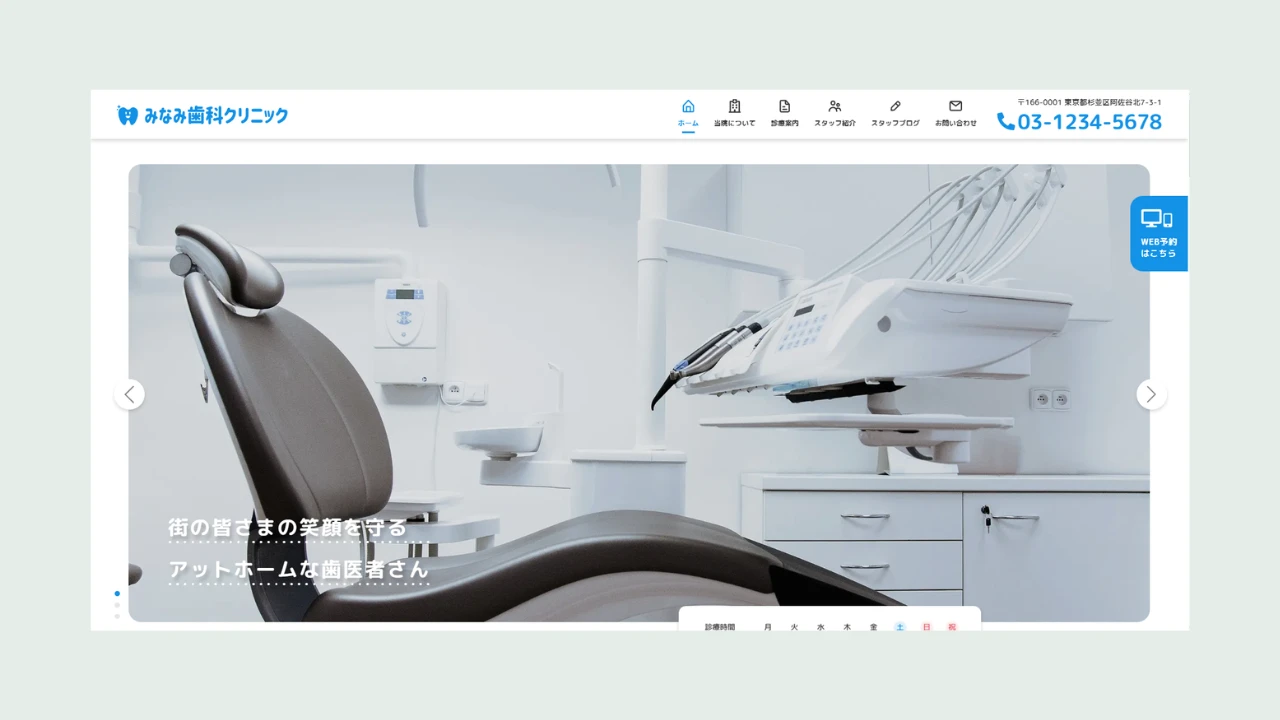Image resolution: width=1280 pixels, height=720 pixels.
Task: Click the clinic address text 〒166-0001
Action: [1089, 102]
